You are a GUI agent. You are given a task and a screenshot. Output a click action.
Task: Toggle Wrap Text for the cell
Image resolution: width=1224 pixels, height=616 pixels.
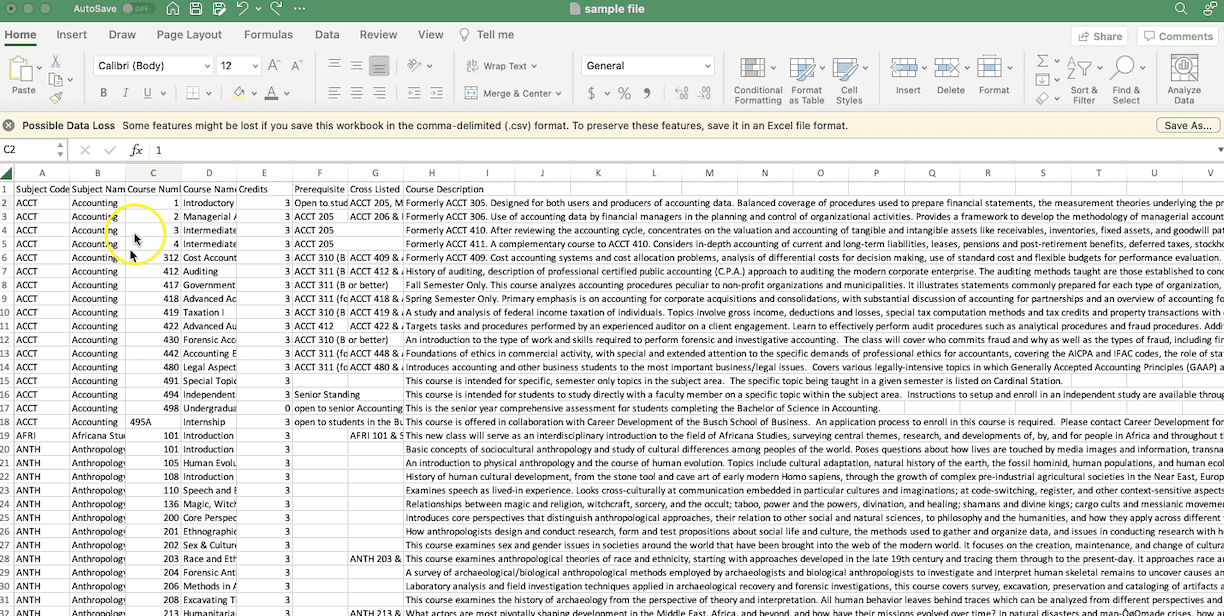(504, 66)
